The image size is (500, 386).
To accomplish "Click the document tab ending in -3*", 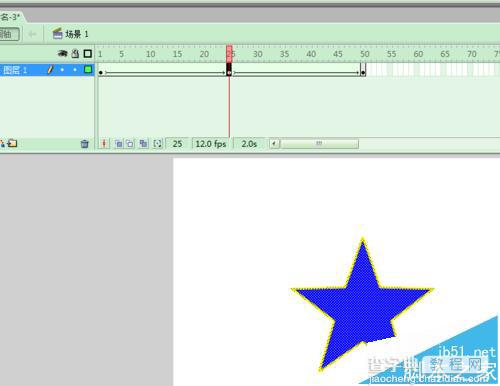I will coord(12,17).
